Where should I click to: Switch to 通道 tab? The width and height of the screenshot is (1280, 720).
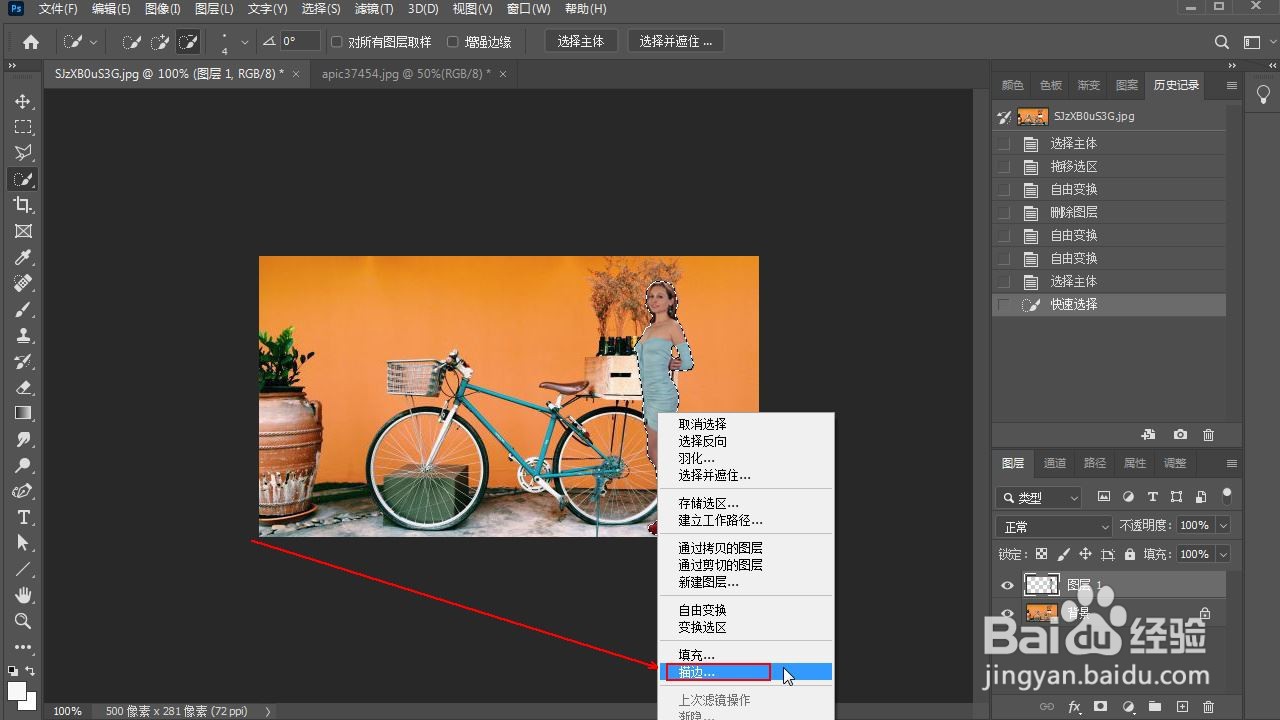(1054, 463)
